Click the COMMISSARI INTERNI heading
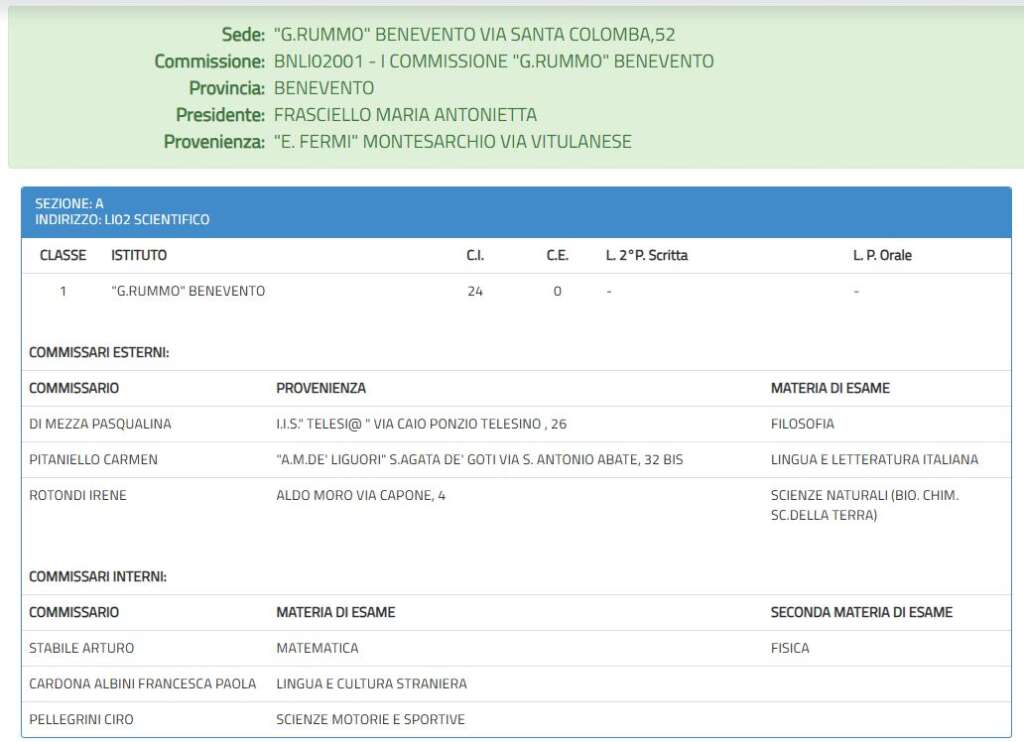Image resolution: width=1024 pixels, height=742 pixels. [97, 577]
